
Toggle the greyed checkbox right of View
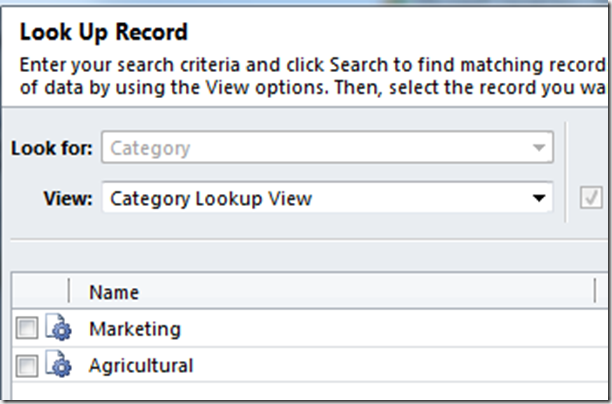(590, 198)
